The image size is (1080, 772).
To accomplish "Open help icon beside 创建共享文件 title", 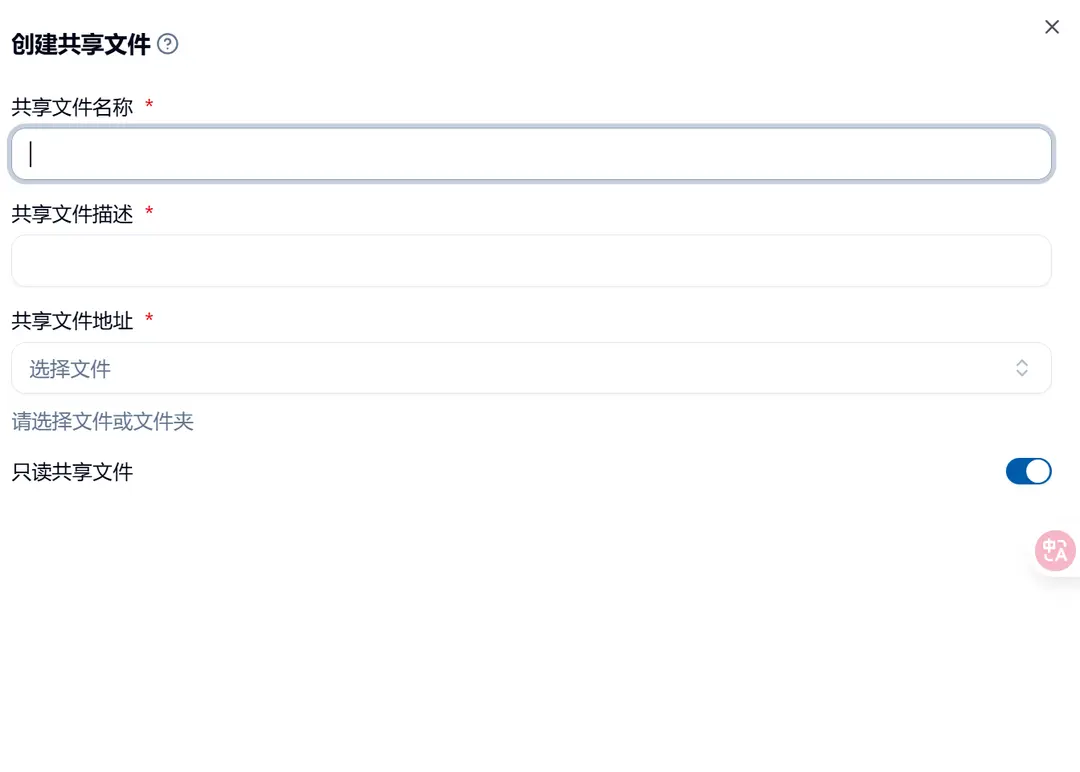I will click(167, 44).
